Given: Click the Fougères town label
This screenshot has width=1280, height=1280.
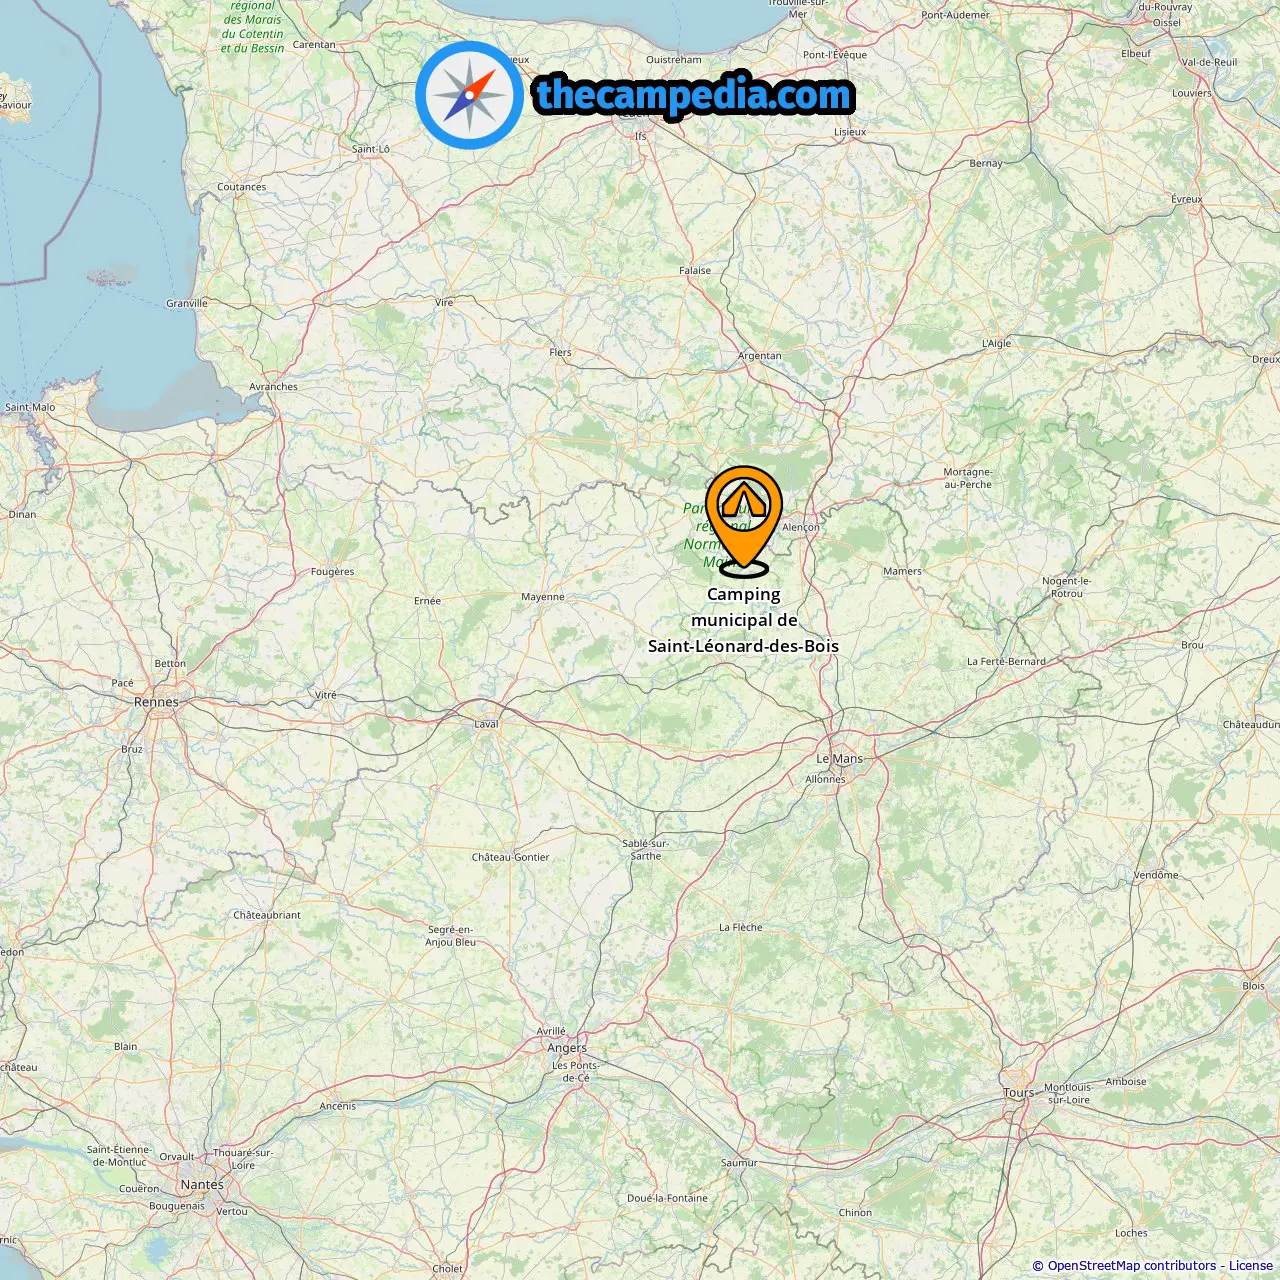Looking at the screenshot, I should click(x=333, y=572).
